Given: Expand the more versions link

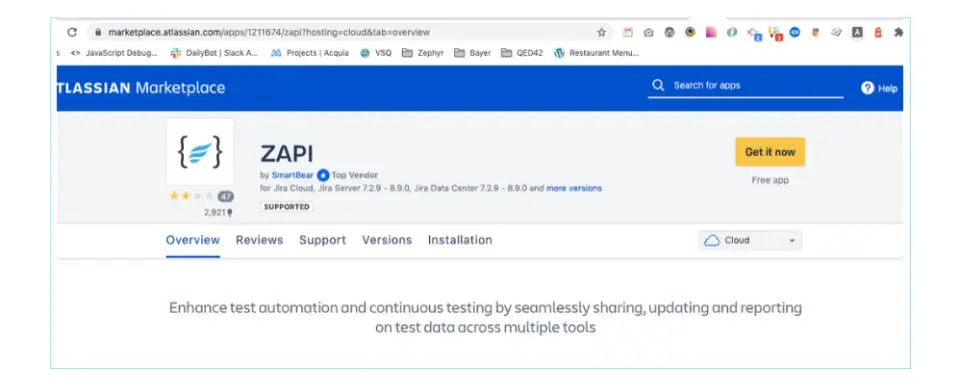Looking at the screenshot, I should tap(574, 188).
